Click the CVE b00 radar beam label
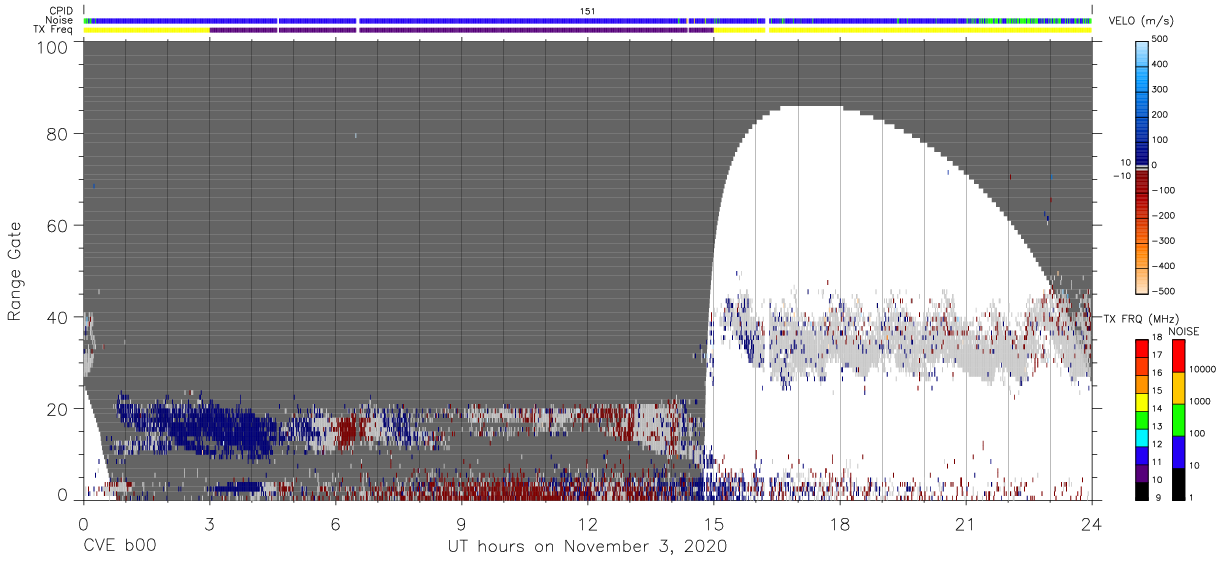This screenshot has height=567, width=1228. coord(119,547)
